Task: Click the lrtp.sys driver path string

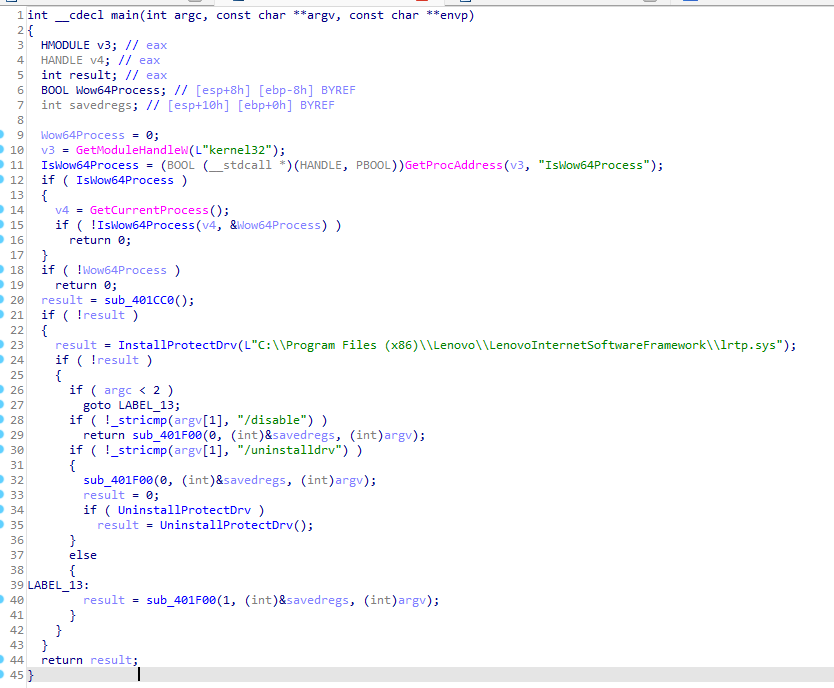Action: [x=520, y=345]
